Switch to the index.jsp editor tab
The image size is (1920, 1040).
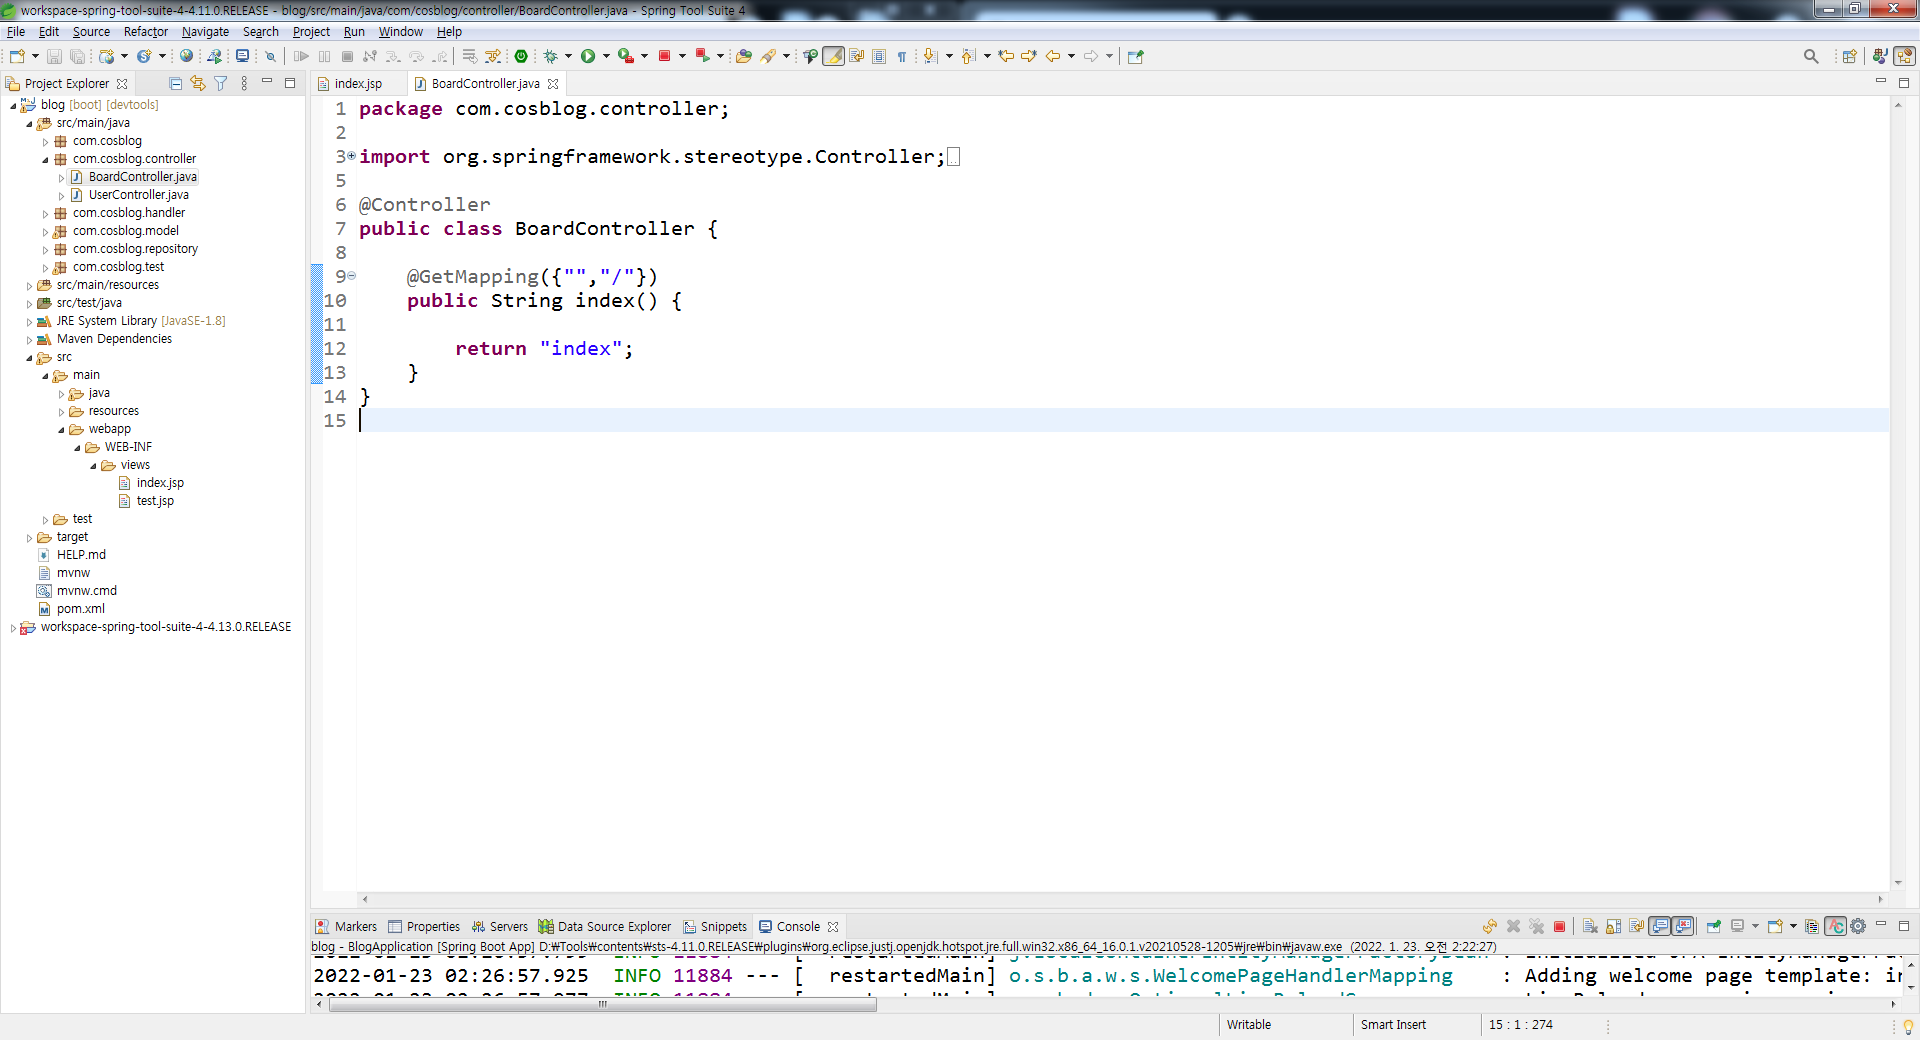click(358, 83)
